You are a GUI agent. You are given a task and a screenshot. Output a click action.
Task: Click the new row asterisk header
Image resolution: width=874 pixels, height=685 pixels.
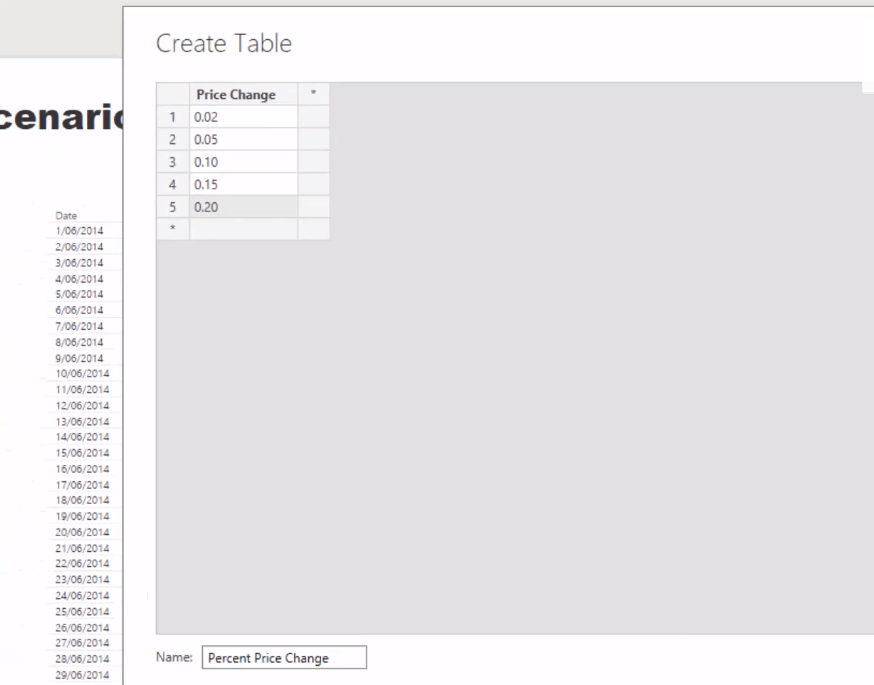click(x=173, y=229)
